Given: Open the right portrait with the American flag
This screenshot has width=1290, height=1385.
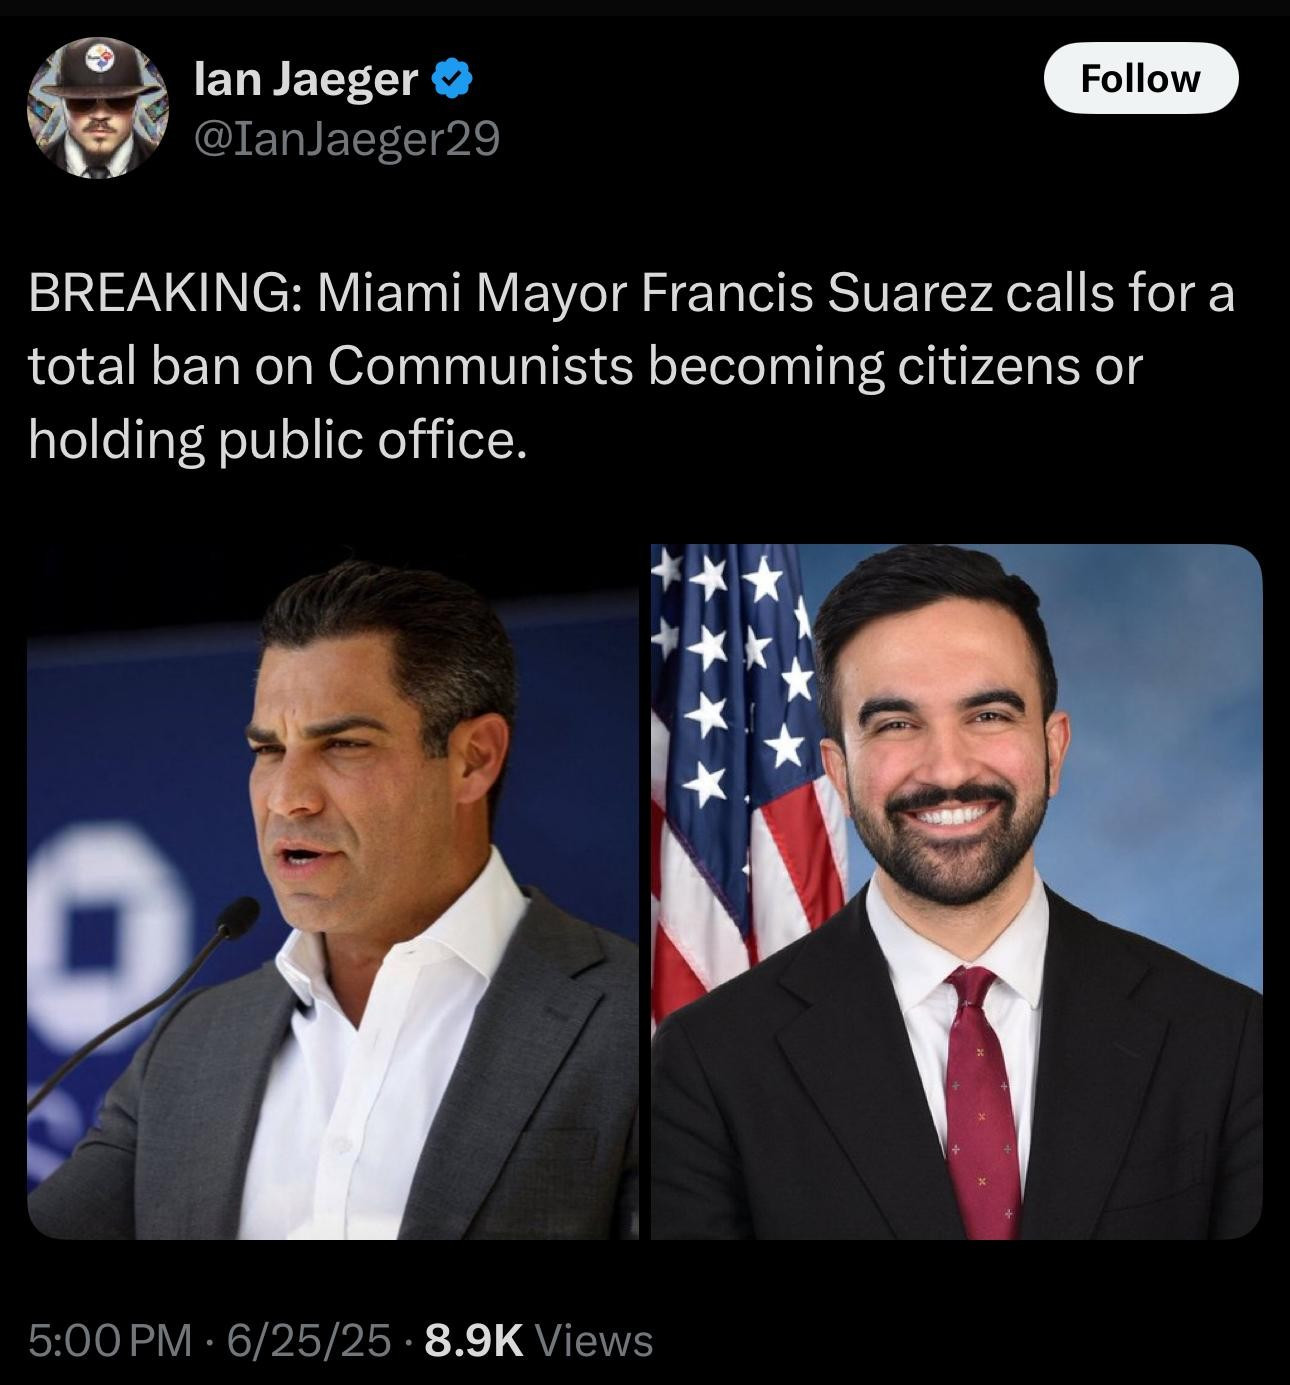Looking at the screenshot, I should click(x=956, y=891).
